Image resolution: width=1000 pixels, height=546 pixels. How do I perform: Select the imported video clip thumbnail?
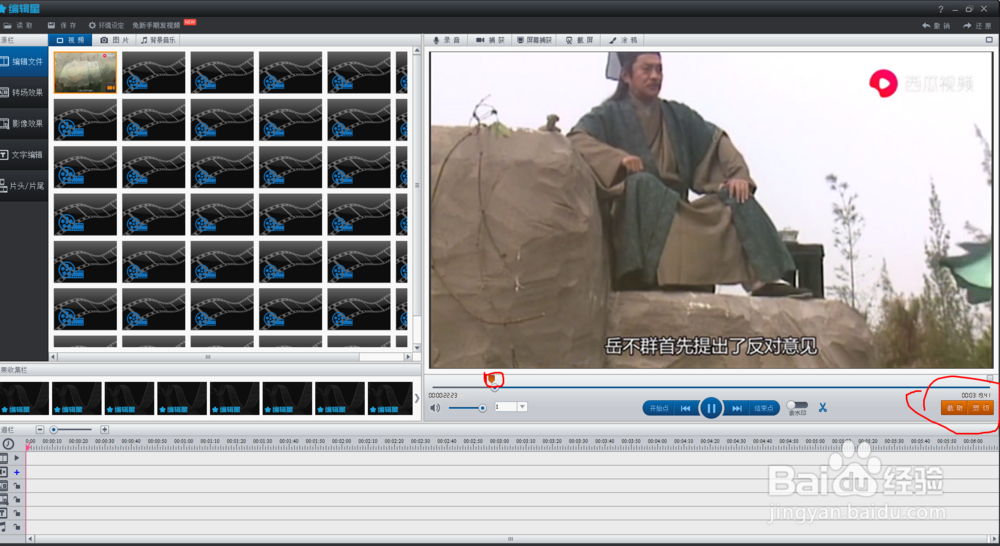click(85, 73)
